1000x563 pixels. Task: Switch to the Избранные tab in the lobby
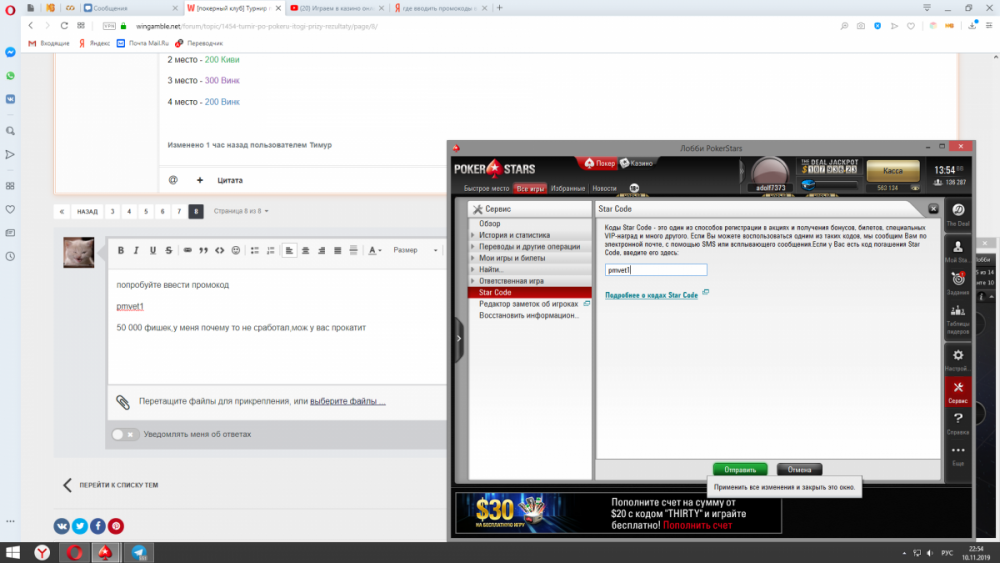(x=567, y=188)
